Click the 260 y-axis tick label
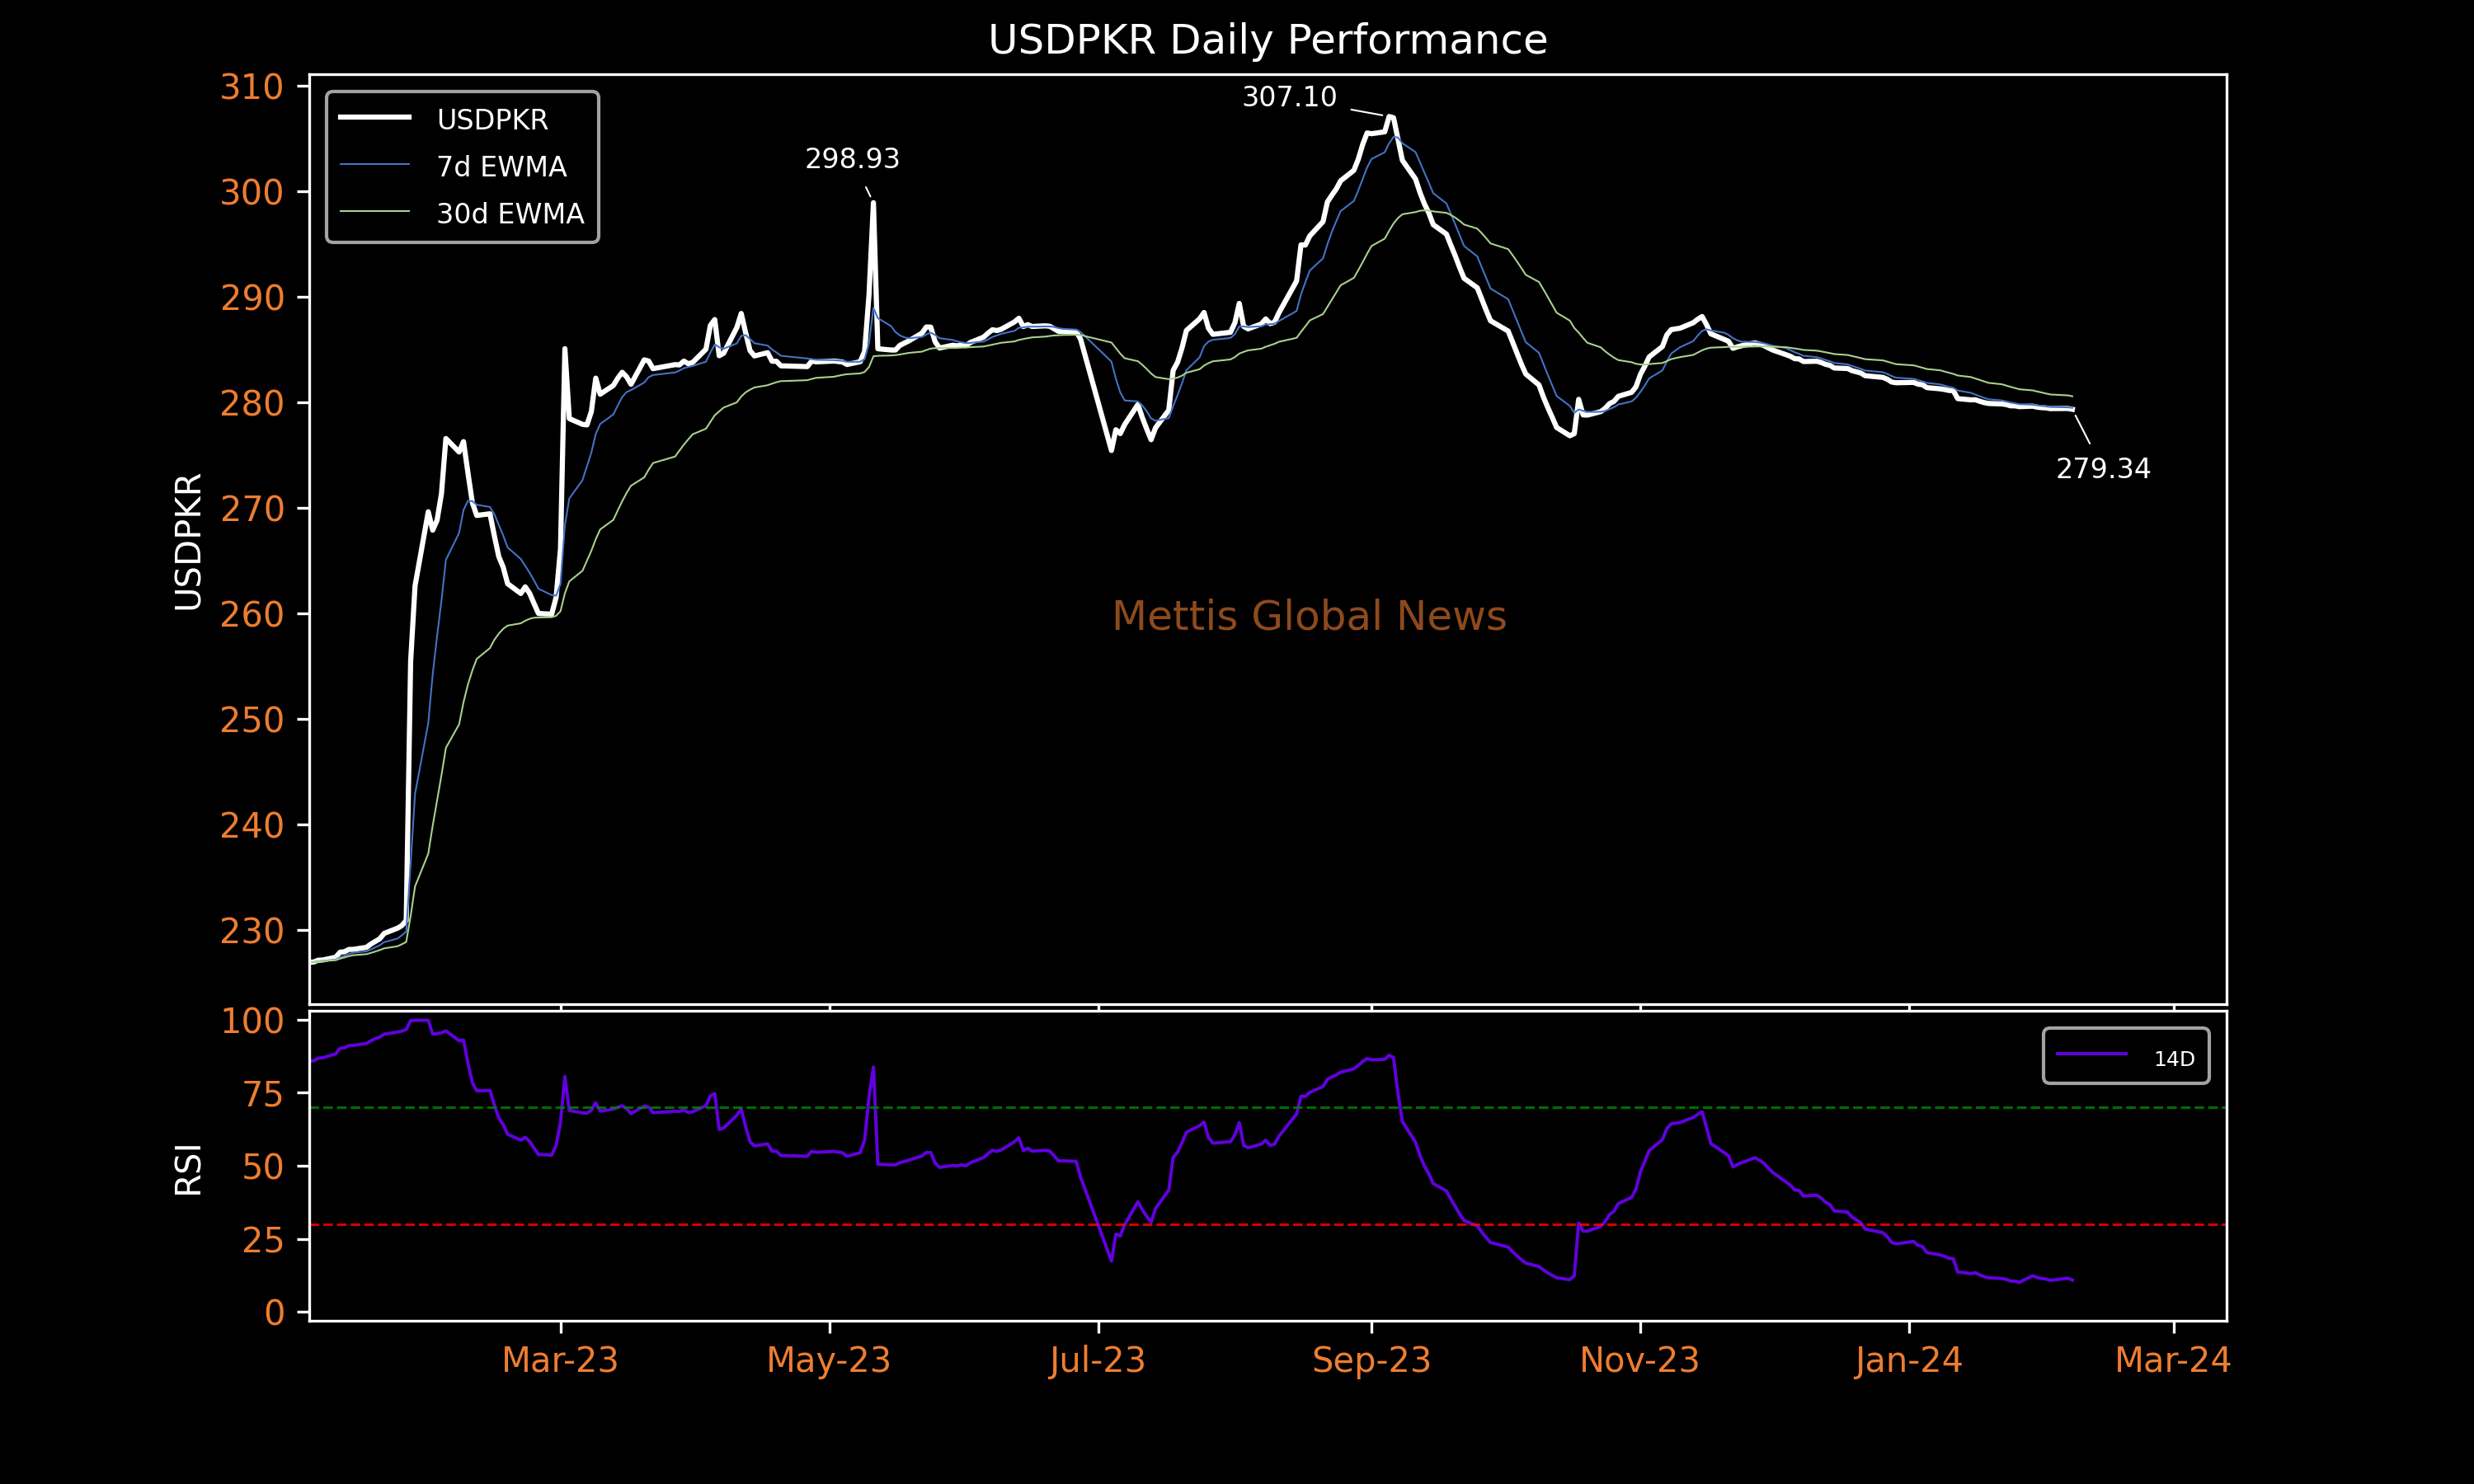This screenshot has width=2474, height=1484. tap(252, 615)
